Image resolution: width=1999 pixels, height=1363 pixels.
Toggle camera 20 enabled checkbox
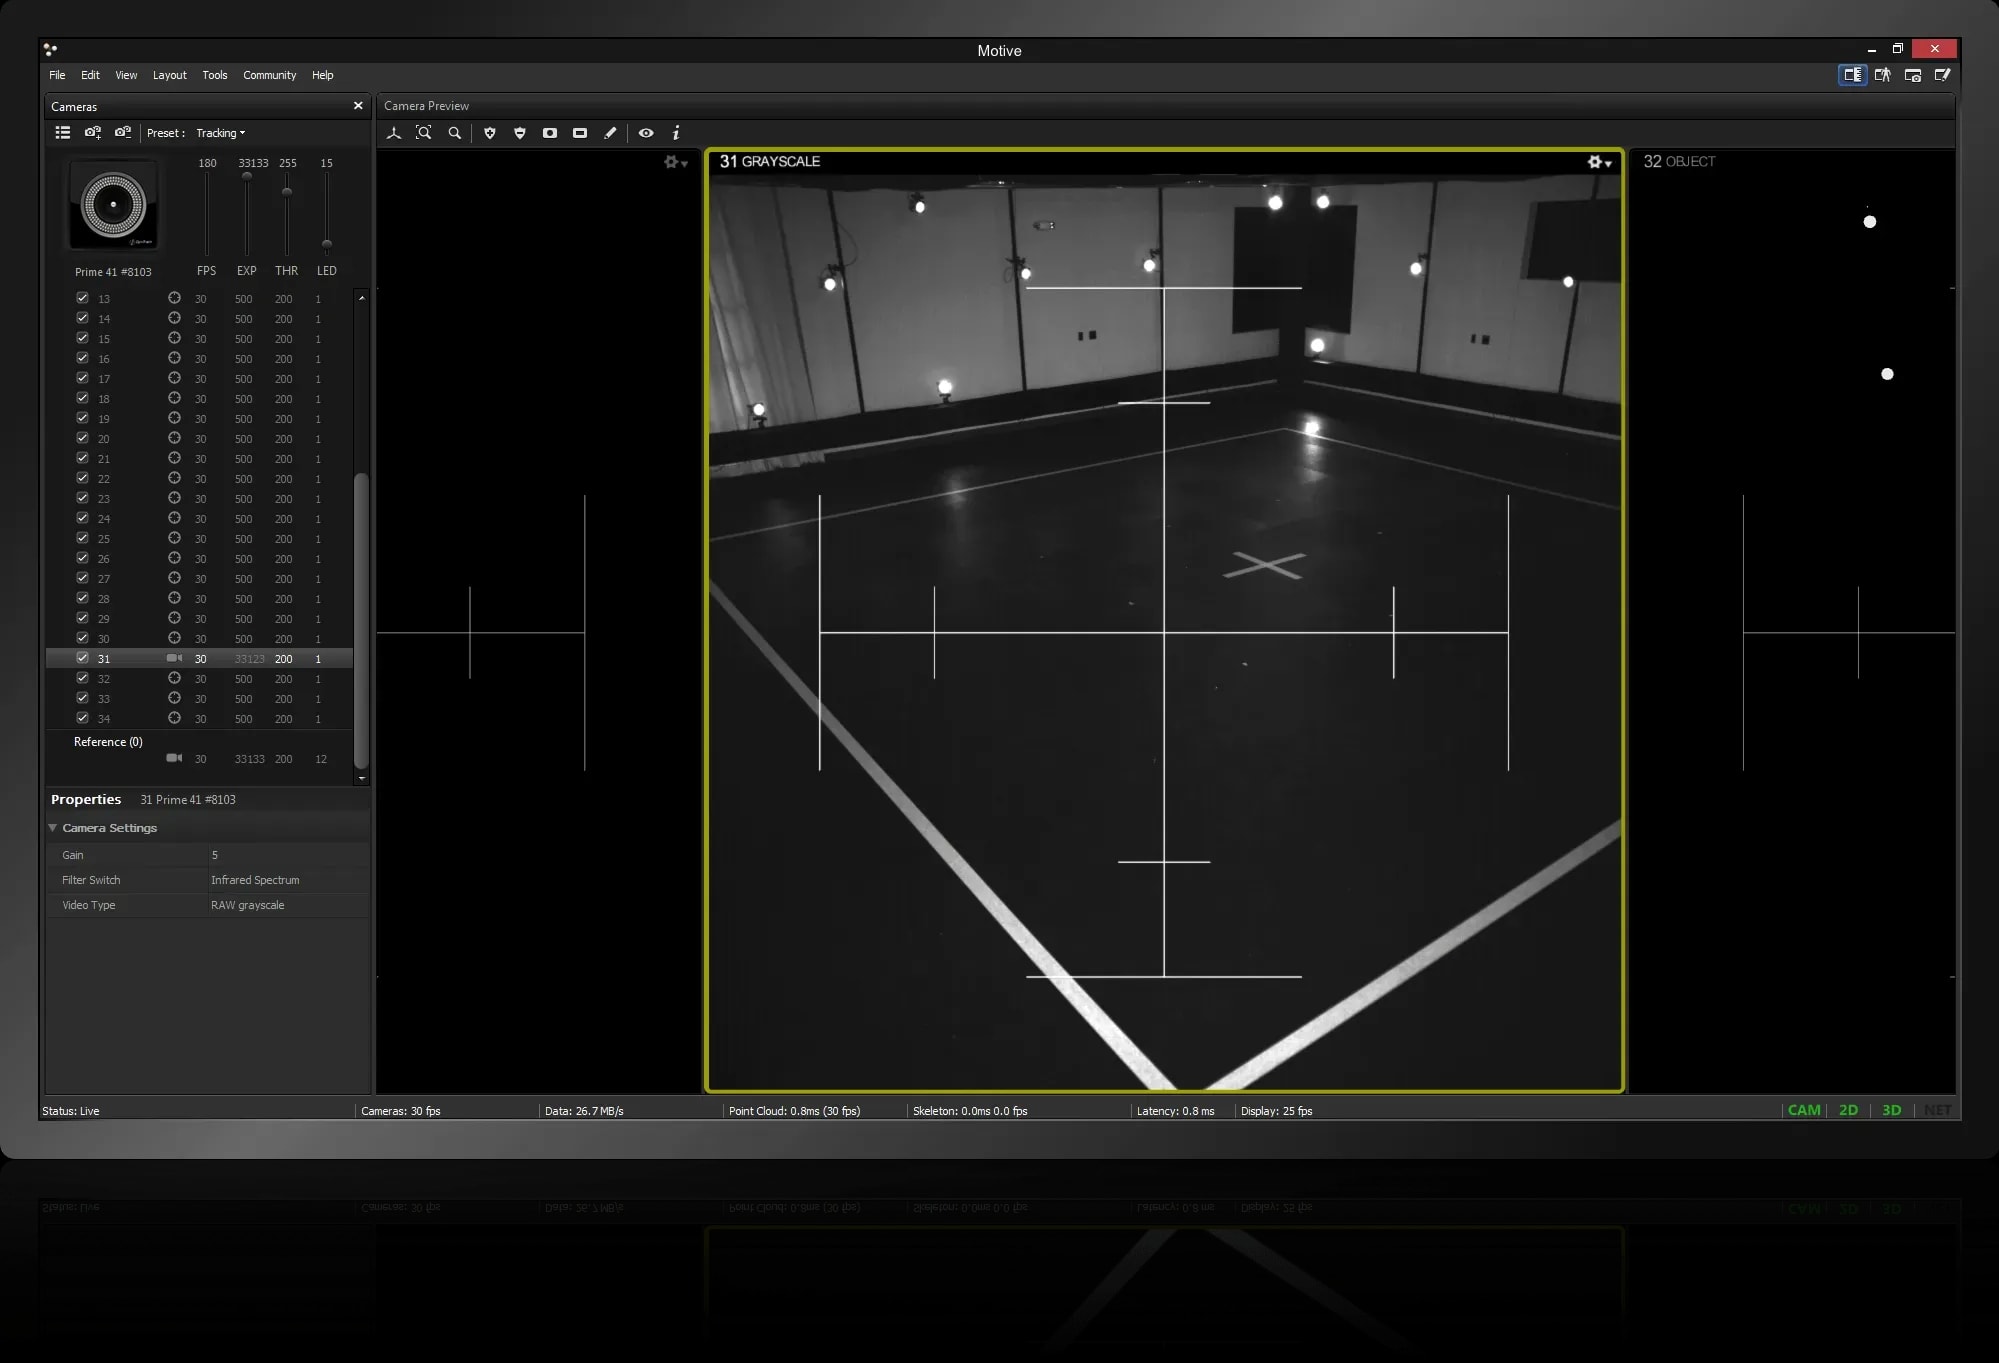coord(83,438)
